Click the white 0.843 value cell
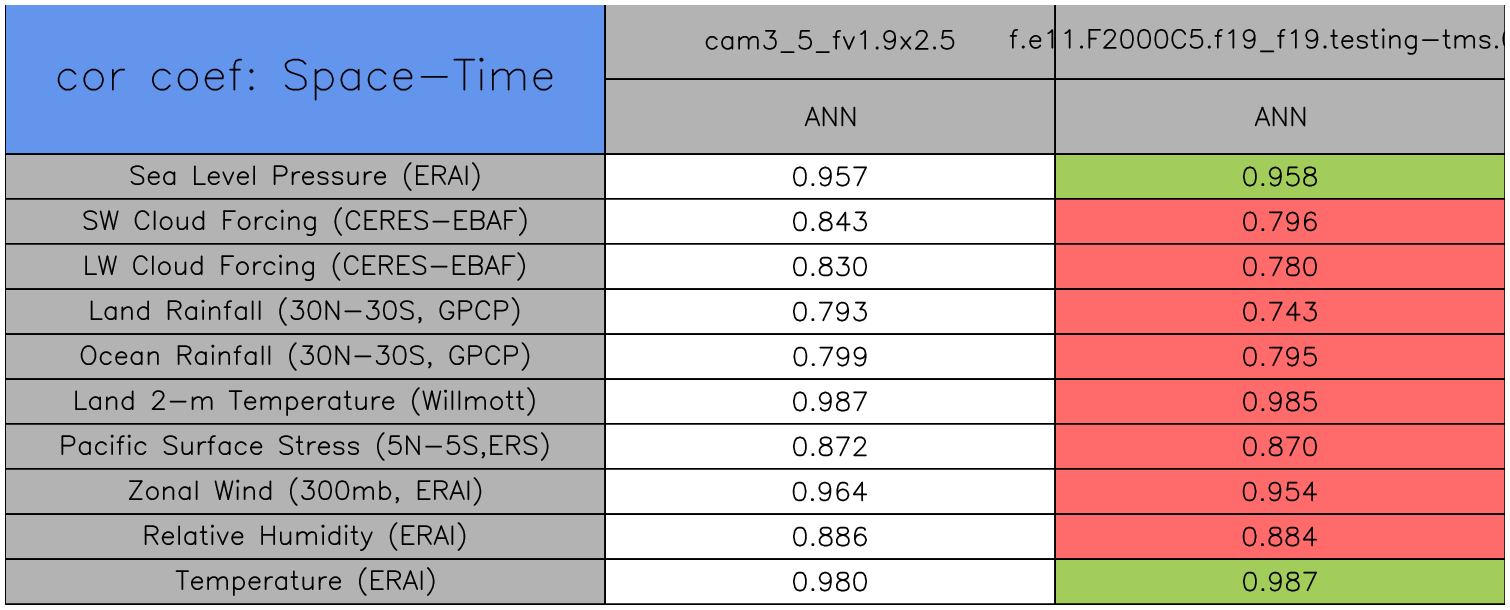 click(x=830, y=222)
